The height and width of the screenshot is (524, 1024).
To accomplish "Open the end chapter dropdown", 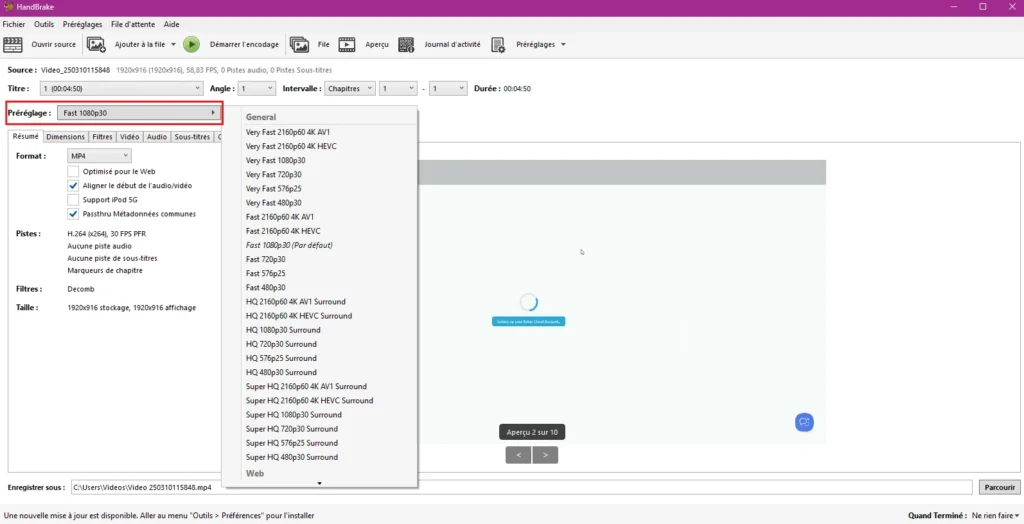I will [x=448, y=88].
